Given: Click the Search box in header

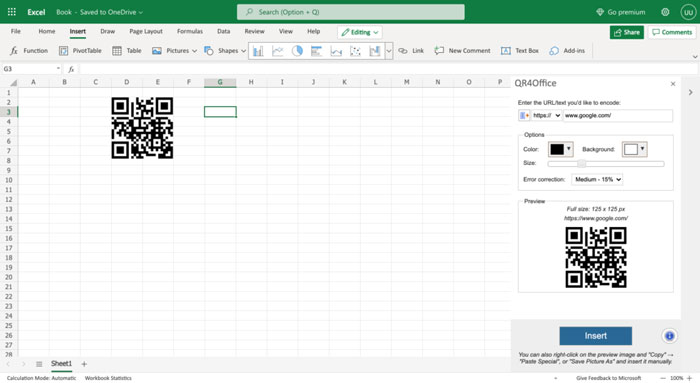Looking at the screenshot, I should [350, 12].
